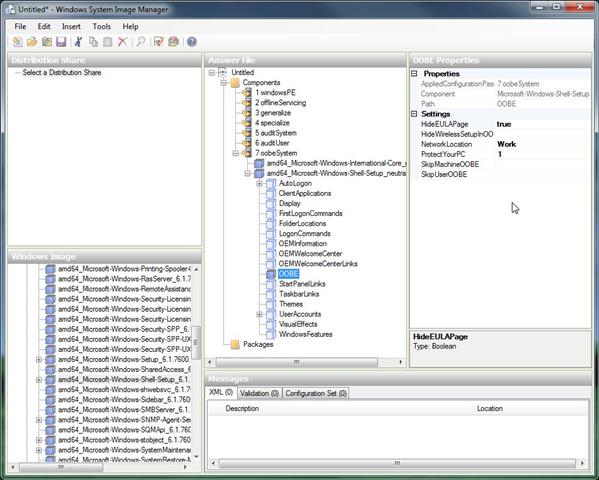Click the Open Answer File toolbar icon

click(x=32, y=42)
